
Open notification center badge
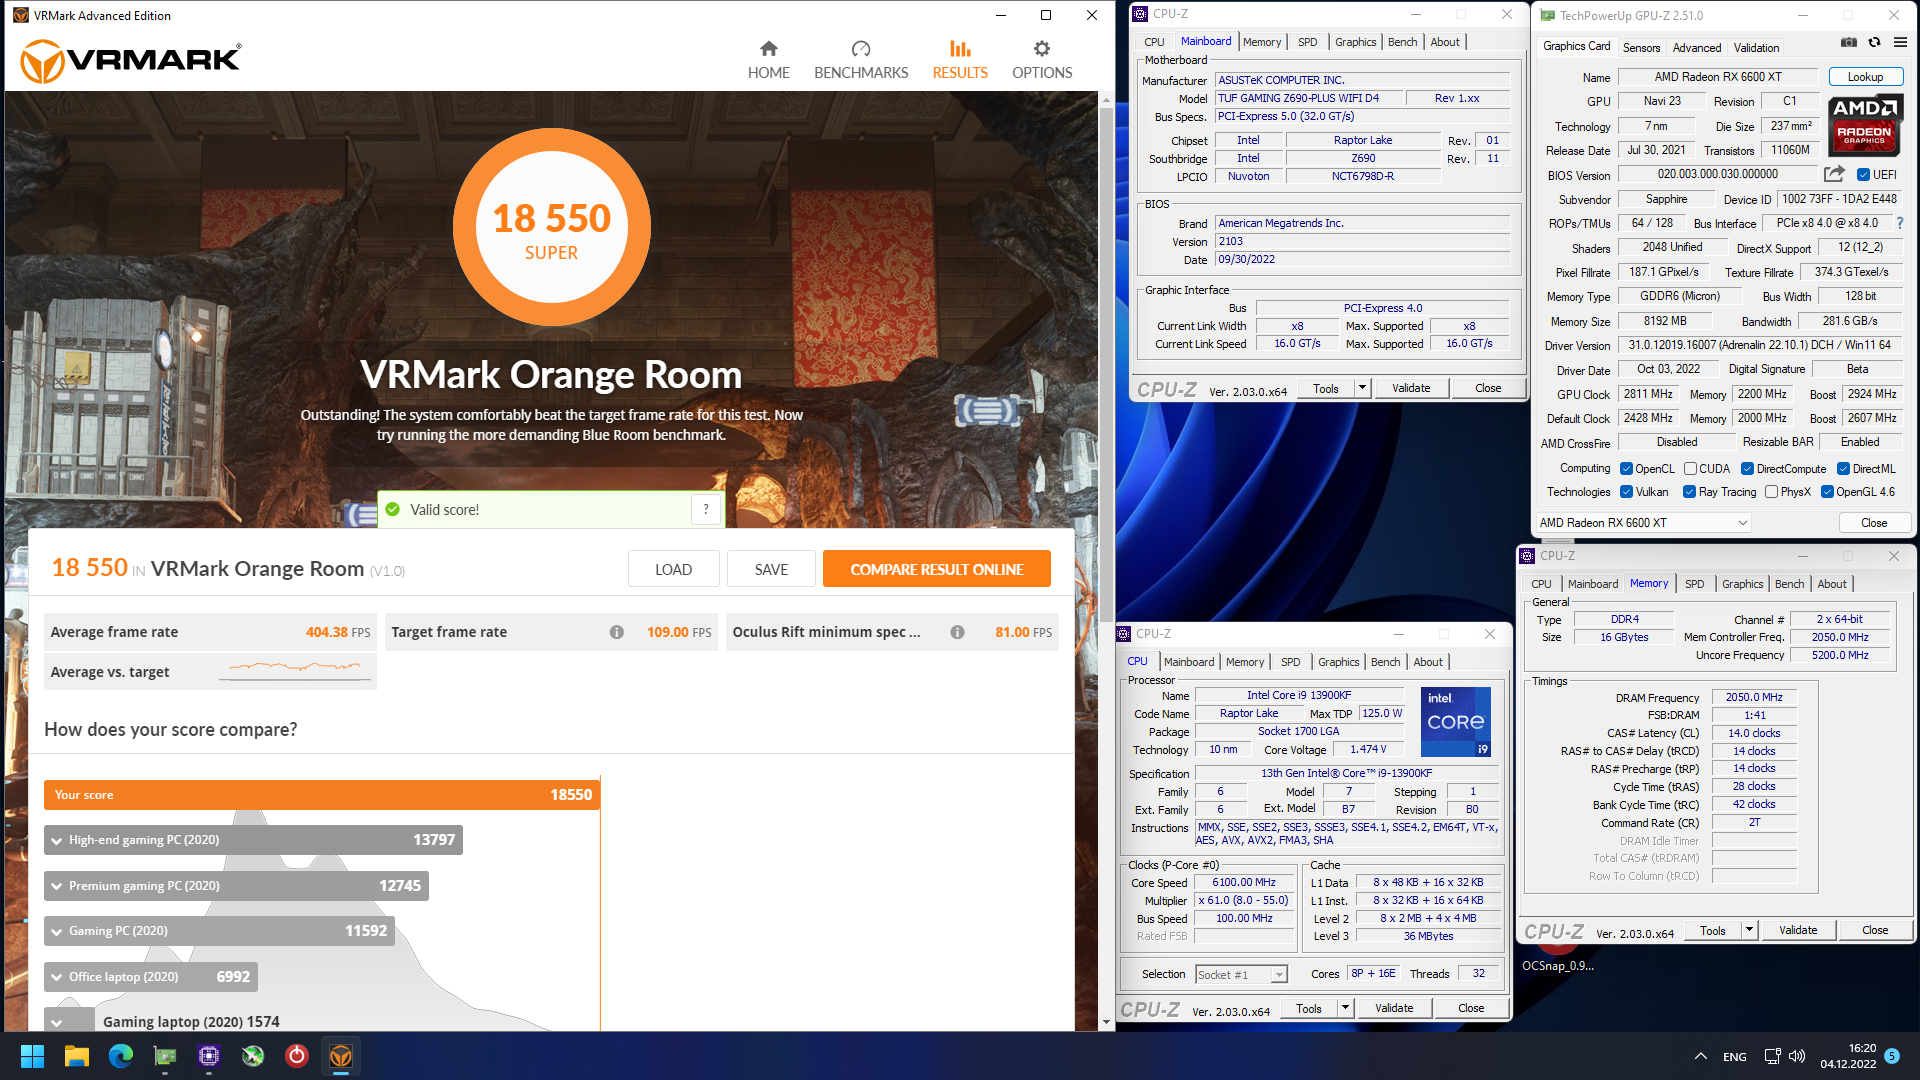(1892, 1055)
